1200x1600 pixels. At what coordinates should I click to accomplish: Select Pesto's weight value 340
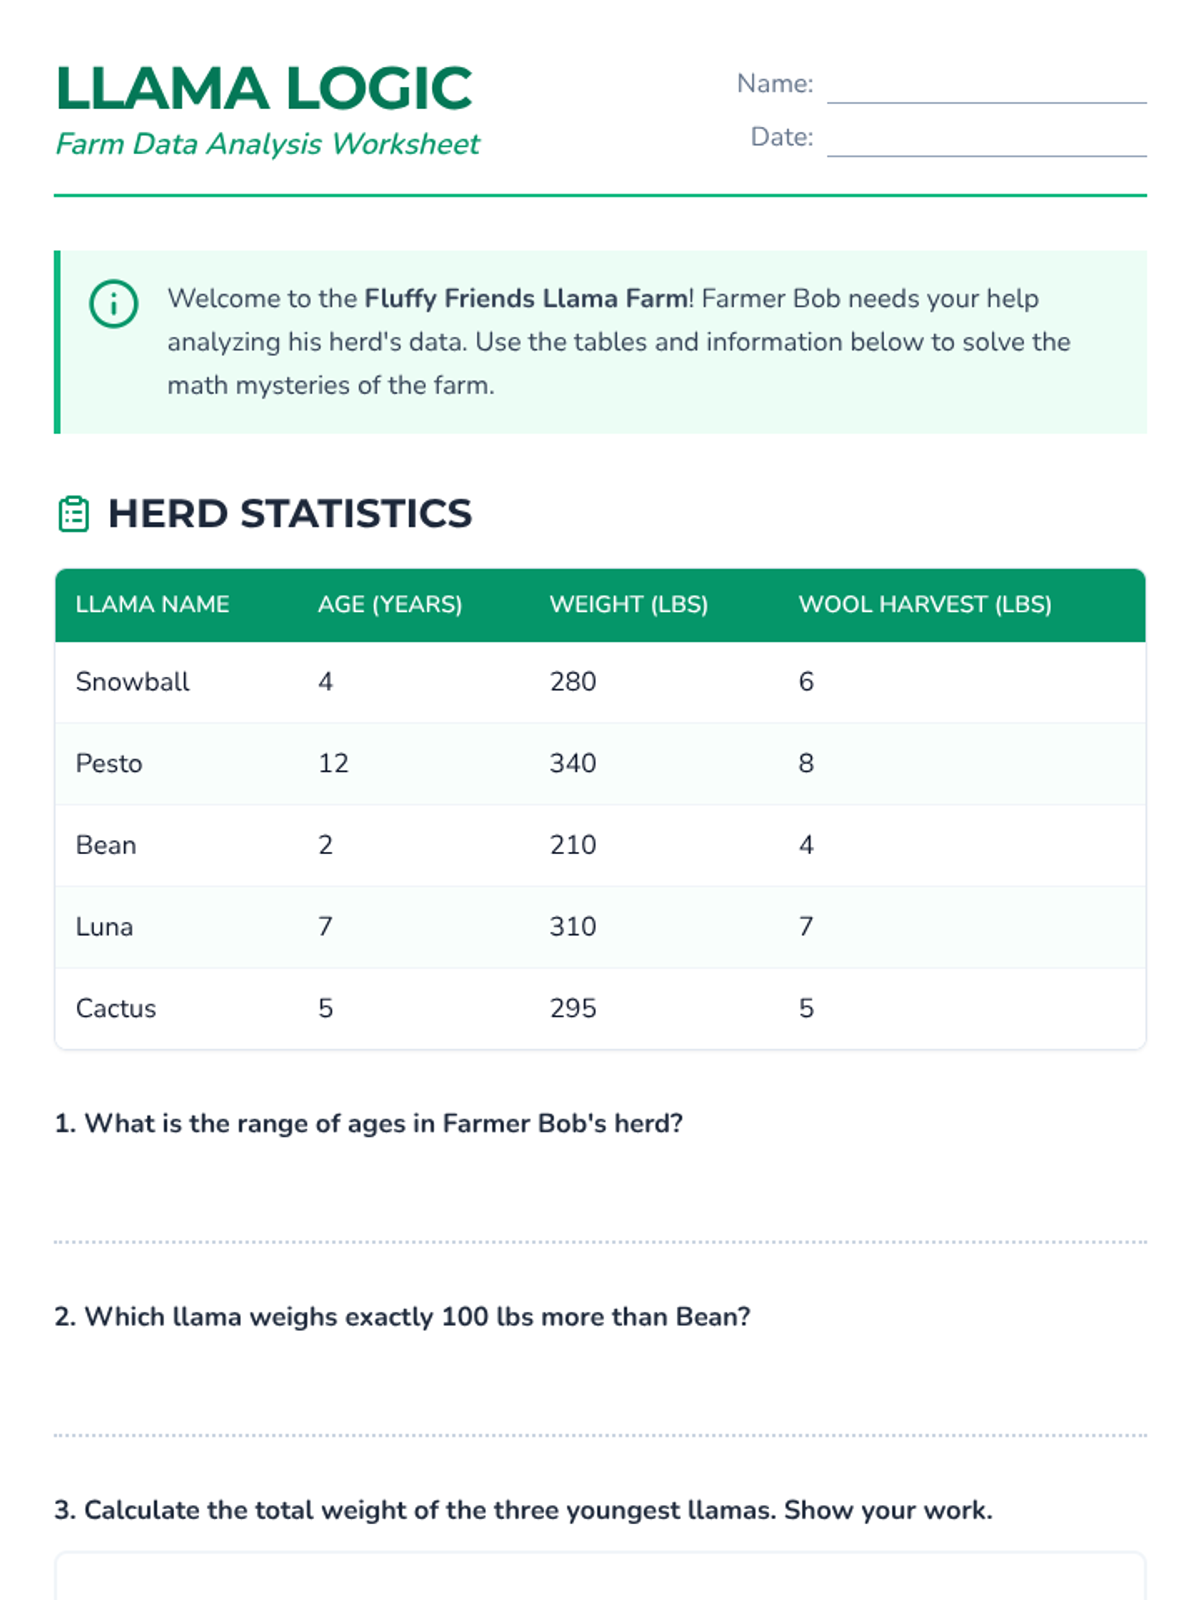573,764
